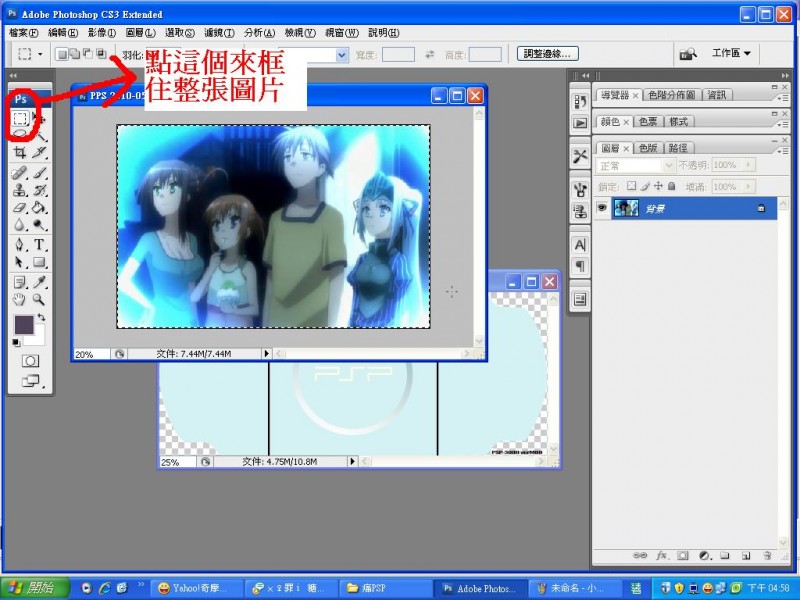The width and height of the screenshot is (800, 600).
Task: Select the Path Selection tool
Action: pos(19,262)
